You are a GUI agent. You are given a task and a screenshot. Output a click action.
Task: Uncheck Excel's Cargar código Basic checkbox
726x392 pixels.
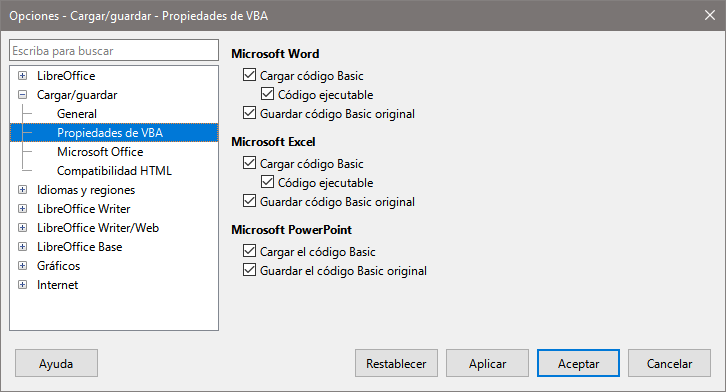tap(250, 163)
